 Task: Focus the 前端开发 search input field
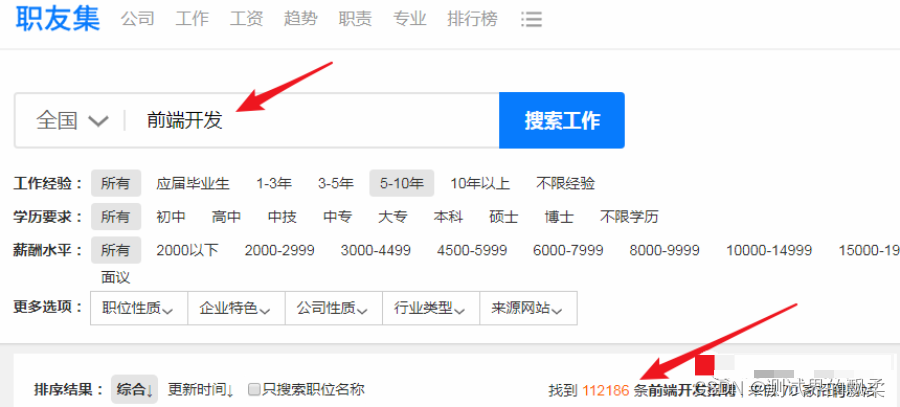pyautogui.click(x=313, y=121)
